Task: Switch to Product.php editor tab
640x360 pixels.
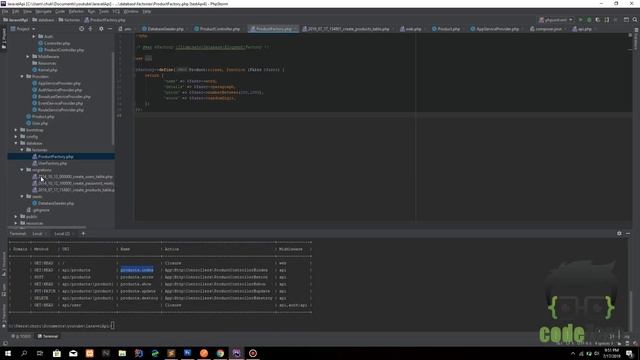Action: click(x=446, y=29)
